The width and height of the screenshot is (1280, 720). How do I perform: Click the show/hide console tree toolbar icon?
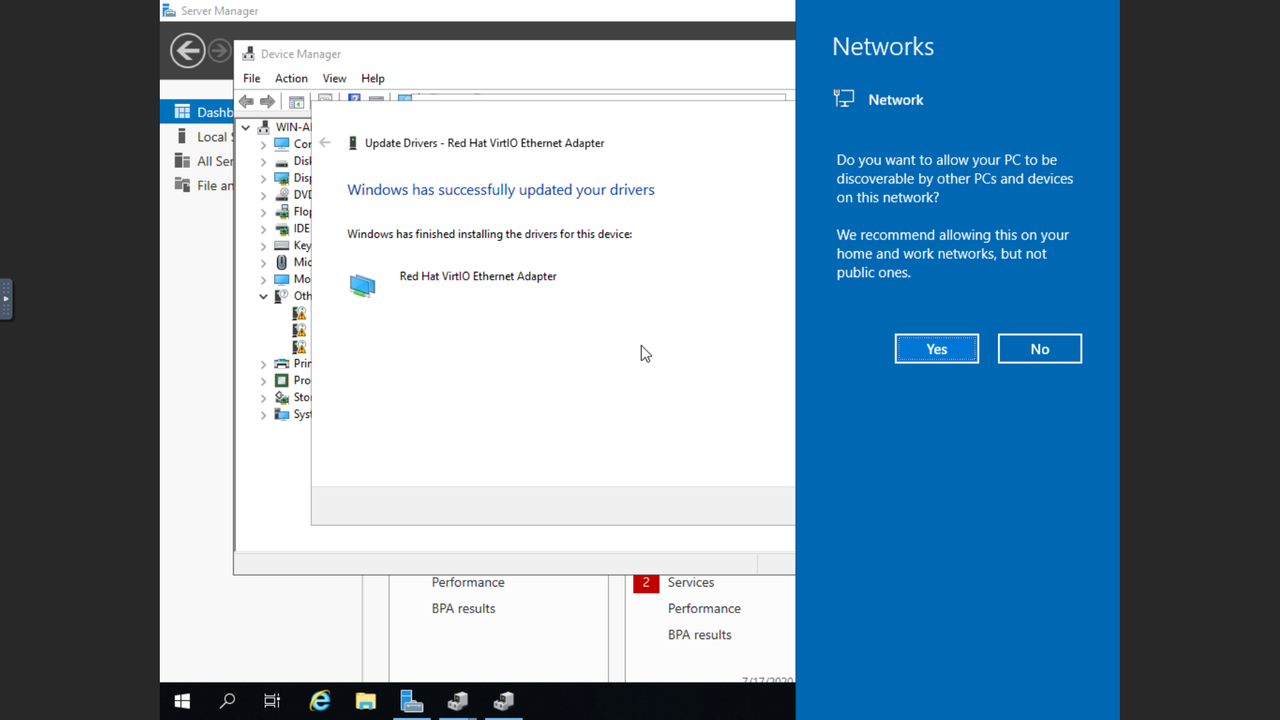(296, 102)
